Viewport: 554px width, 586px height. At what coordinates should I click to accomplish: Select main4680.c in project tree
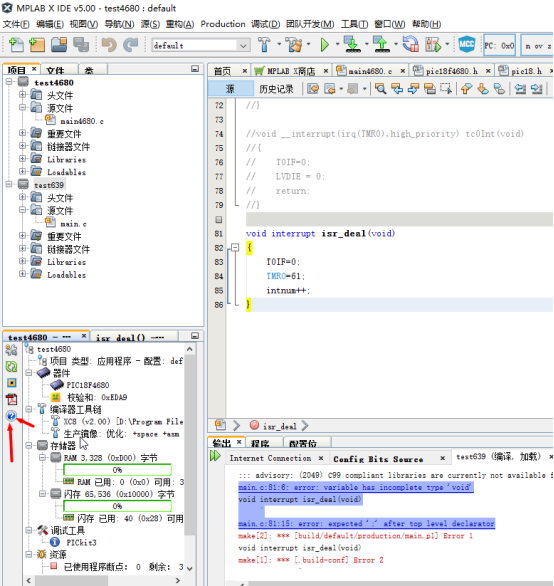pos(82,121)
